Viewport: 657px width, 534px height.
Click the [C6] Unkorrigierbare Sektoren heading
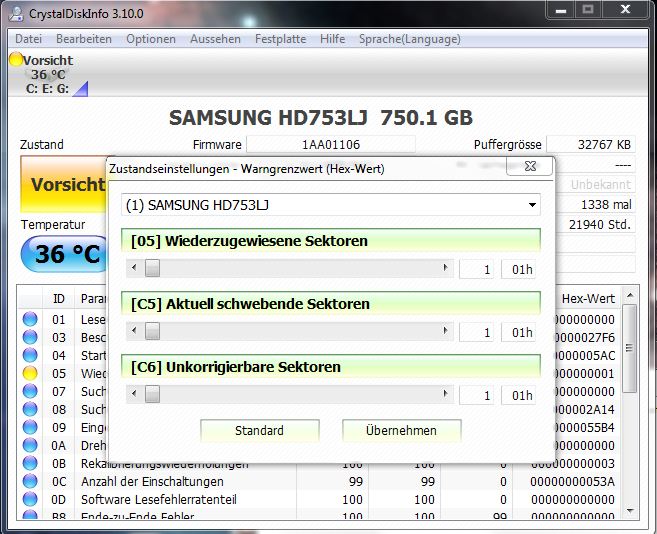tap(331, 367)
